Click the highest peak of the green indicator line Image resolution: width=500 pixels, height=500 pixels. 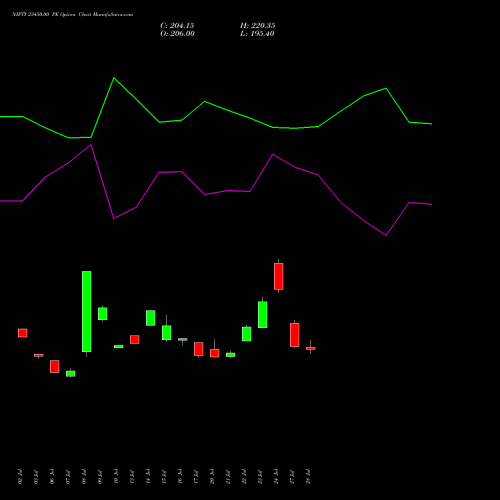(114, 78)
